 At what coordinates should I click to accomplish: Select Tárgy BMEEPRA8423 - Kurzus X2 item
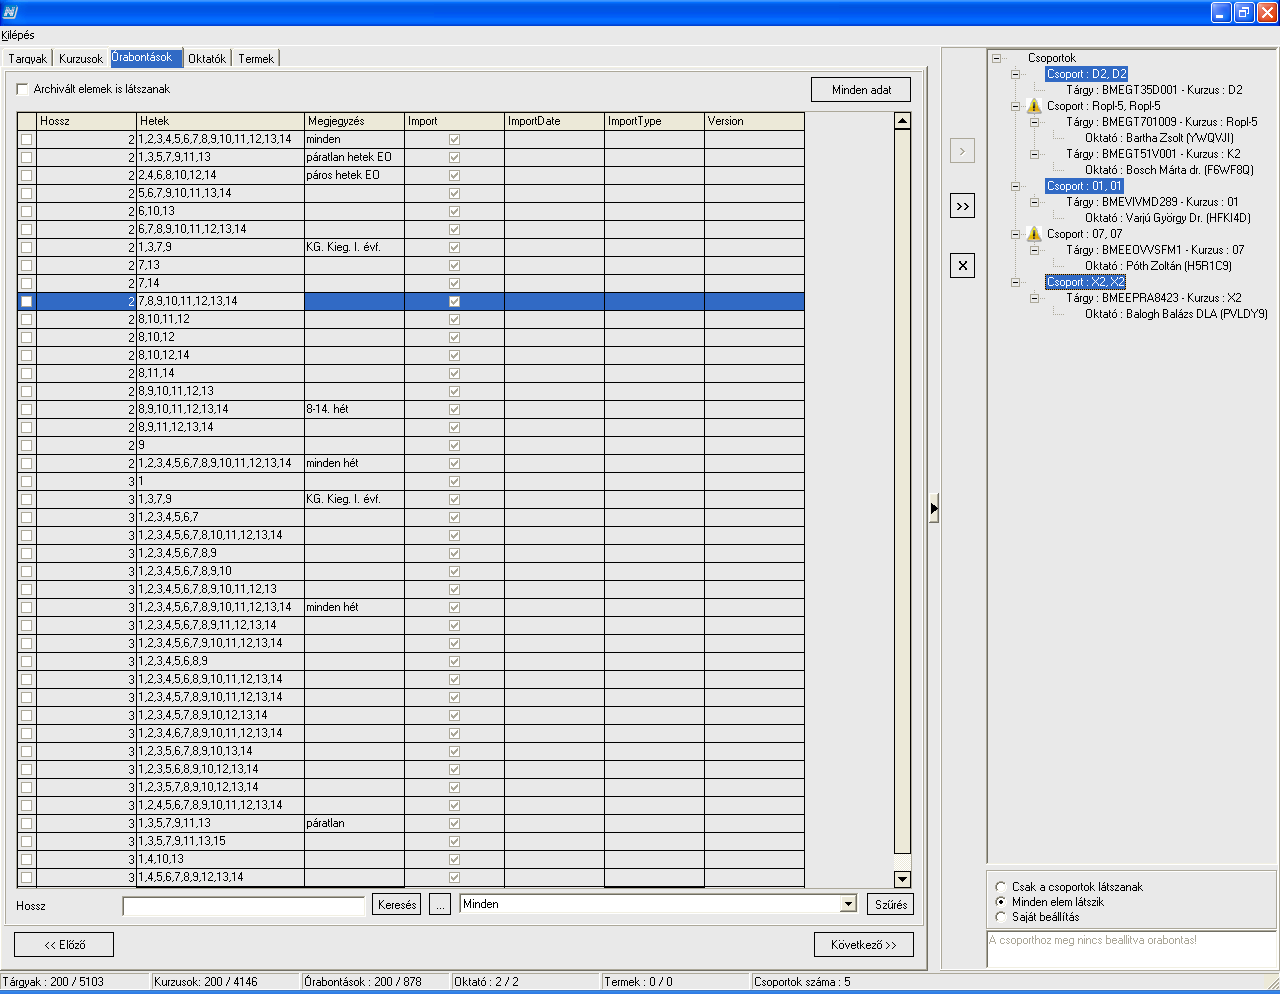coord(1154,298)
